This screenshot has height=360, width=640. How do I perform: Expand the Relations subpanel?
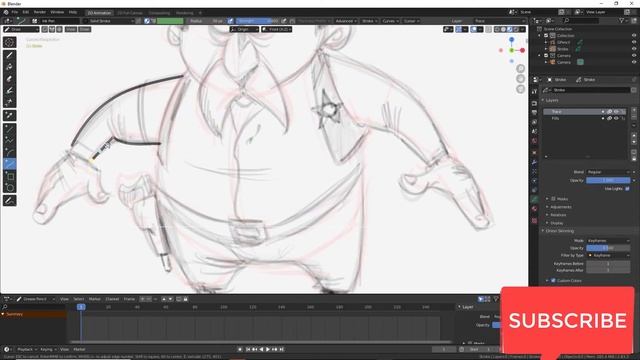tap(547, 215)
